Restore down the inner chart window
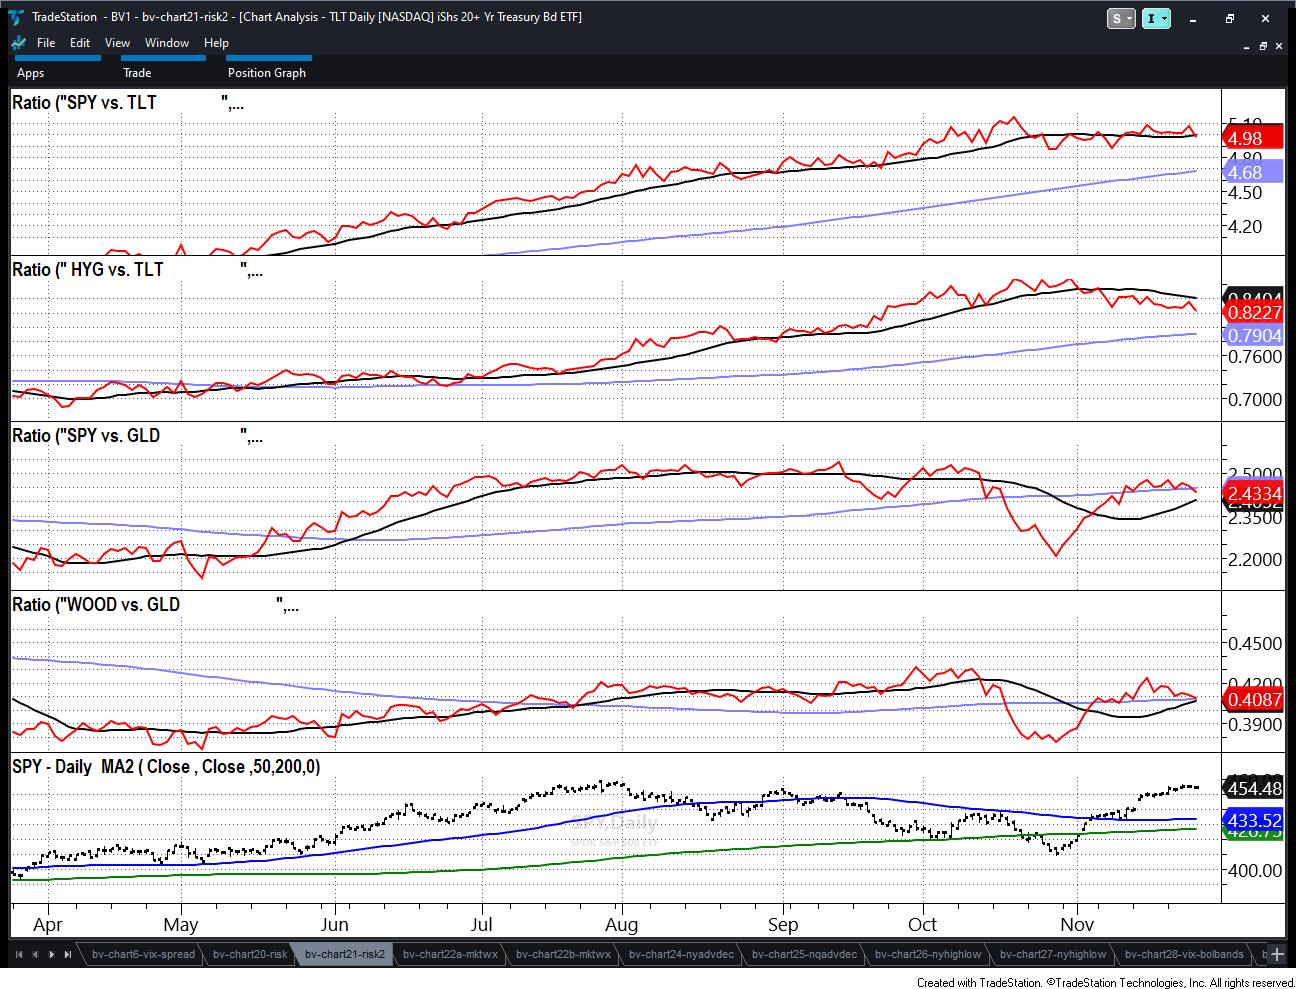Viewport: 1296px width, 989px height. (x=1263, y=46)
